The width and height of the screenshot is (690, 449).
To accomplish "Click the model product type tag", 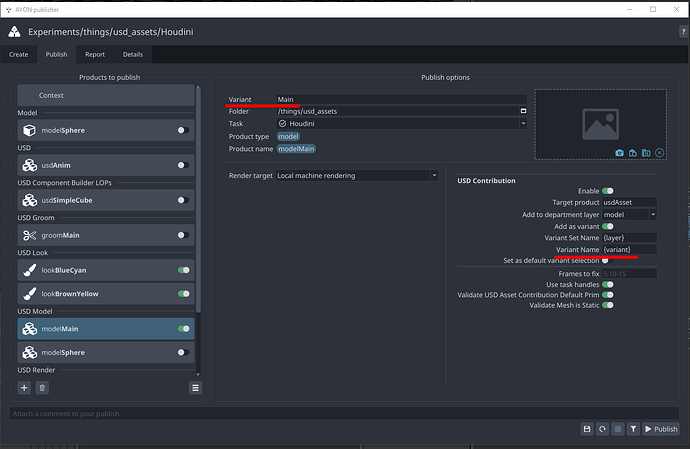I will pyautogui.click(x=288, y=136).
